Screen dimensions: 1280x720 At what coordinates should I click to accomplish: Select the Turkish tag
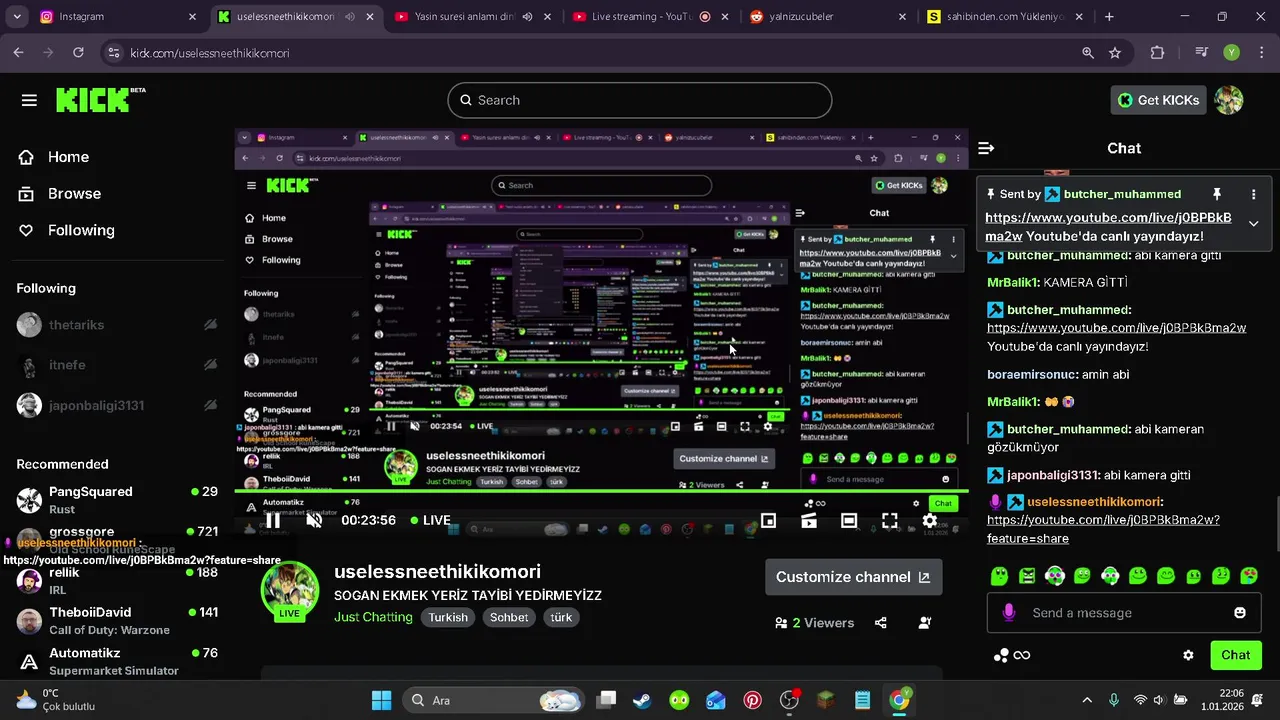(x=448, y=617)
